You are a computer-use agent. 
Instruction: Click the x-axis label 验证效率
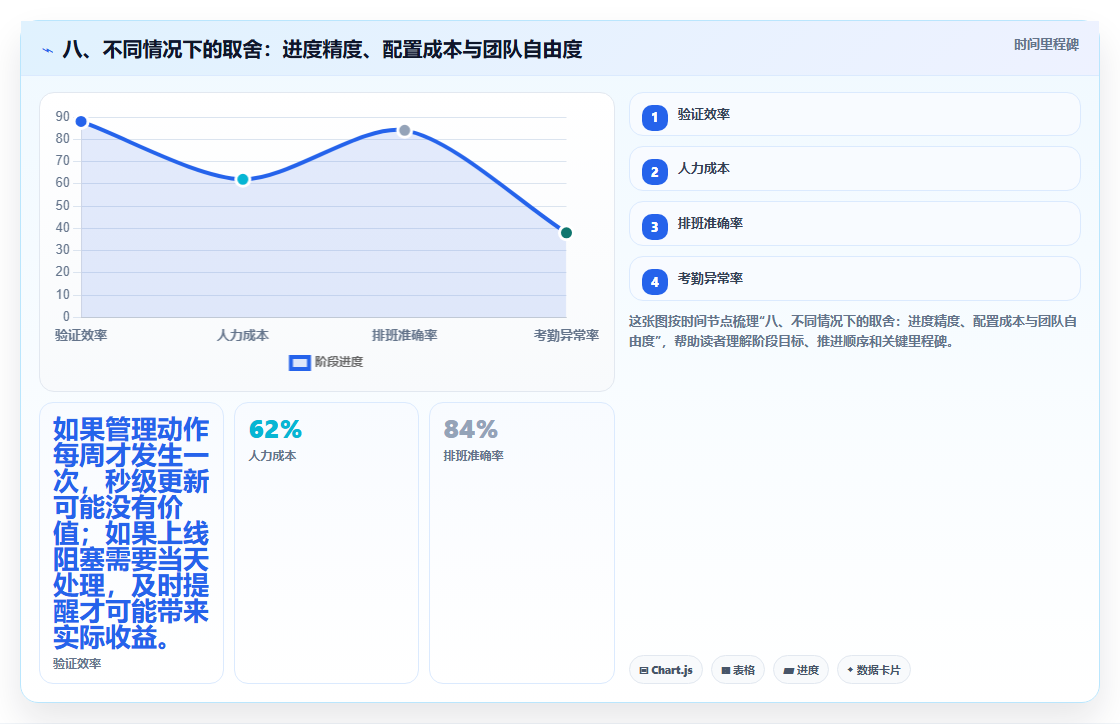tap(81, 336)
